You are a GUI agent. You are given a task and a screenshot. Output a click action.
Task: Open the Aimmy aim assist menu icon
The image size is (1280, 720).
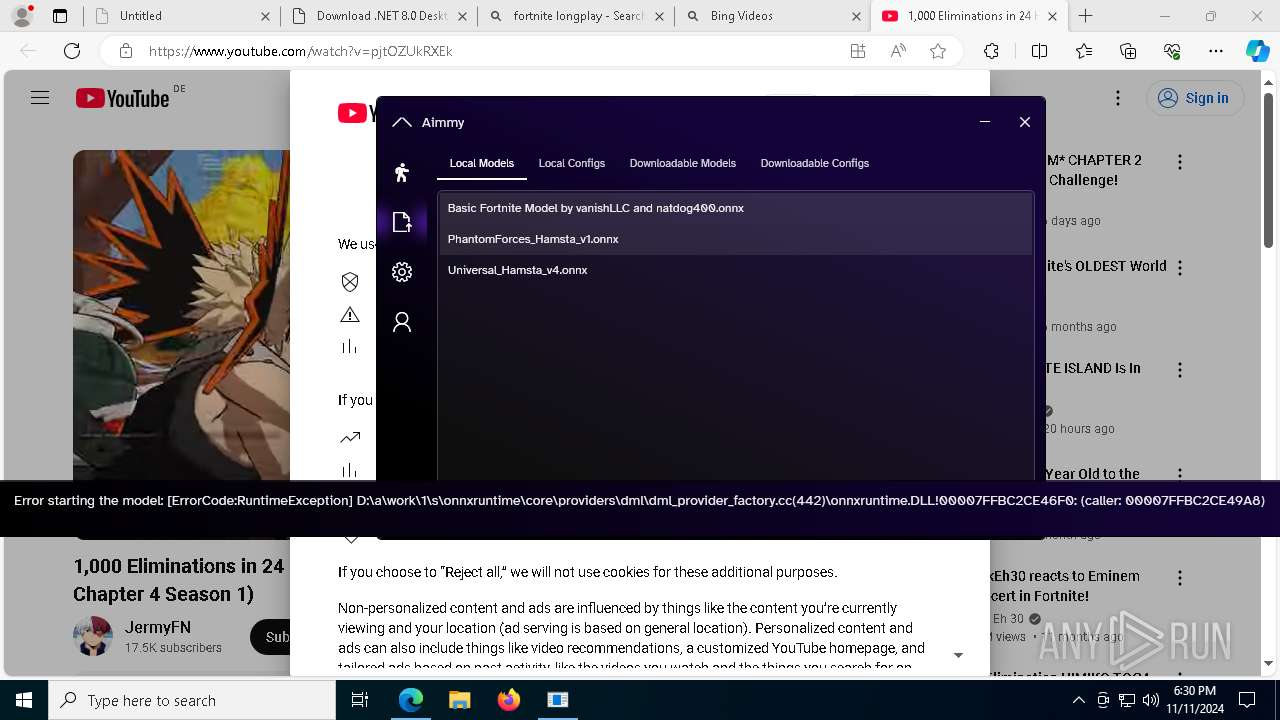coord(402,172)
